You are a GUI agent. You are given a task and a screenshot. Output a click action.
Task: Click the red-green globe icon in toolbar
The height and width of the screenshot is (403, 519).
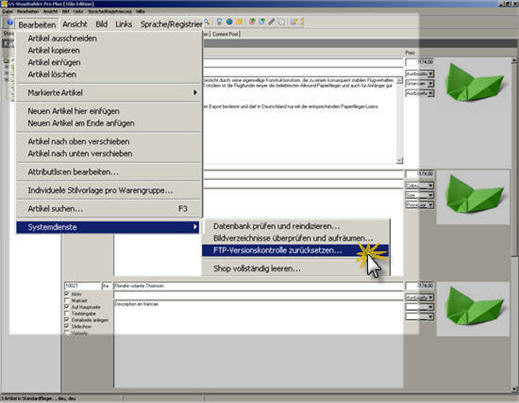click(x=252, y=22)
